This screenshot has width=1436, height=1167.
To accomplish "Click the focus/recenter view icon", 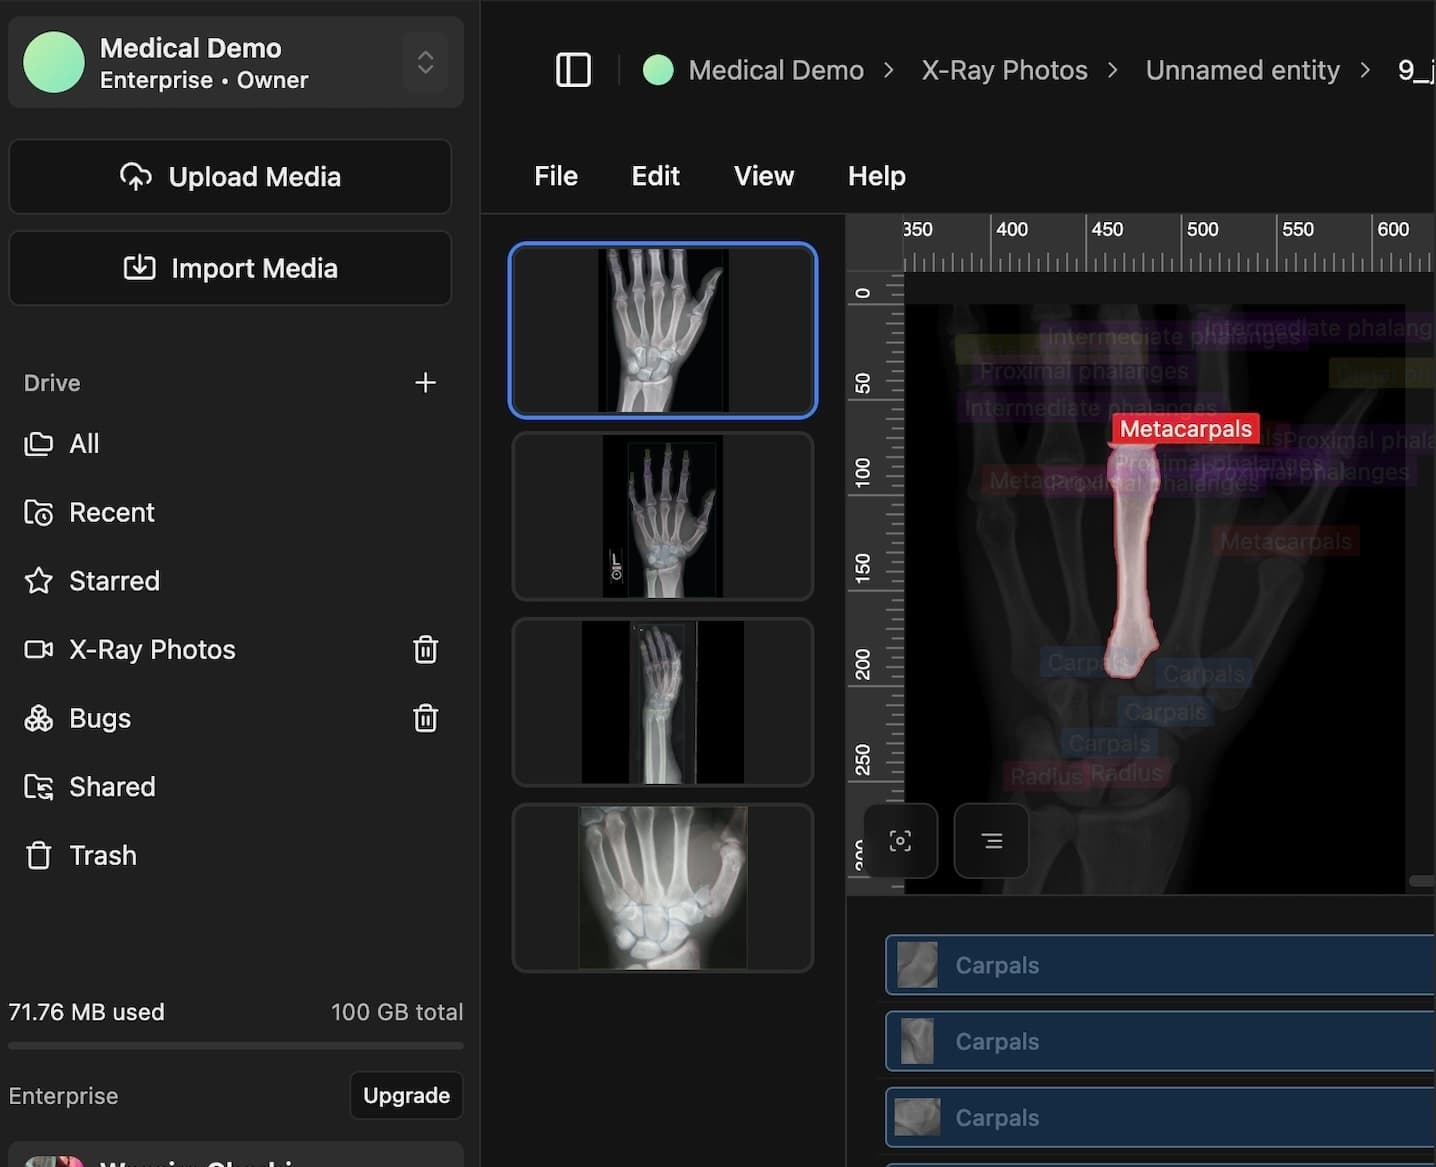I will (900, 841).
